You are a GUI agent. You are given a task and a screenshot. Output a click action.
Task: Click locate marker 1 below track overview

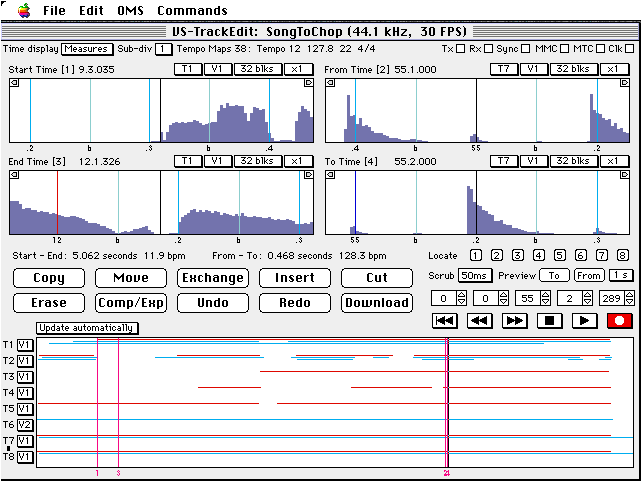pyautogui.click(x=97, y=473)
